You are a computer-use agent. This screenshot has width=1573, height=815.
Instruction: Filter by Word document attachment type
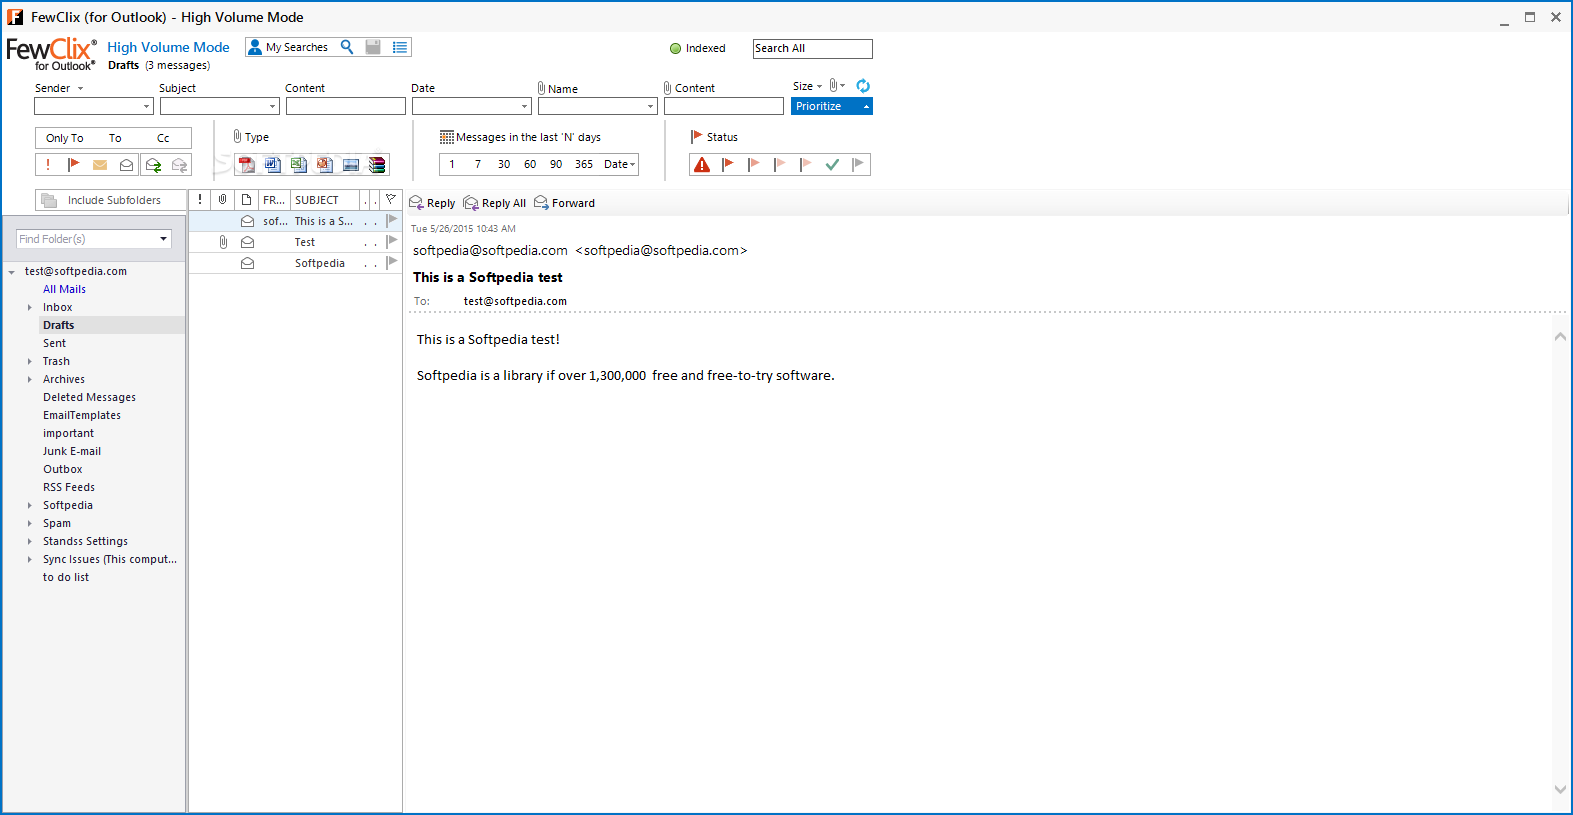coord(273,165)
